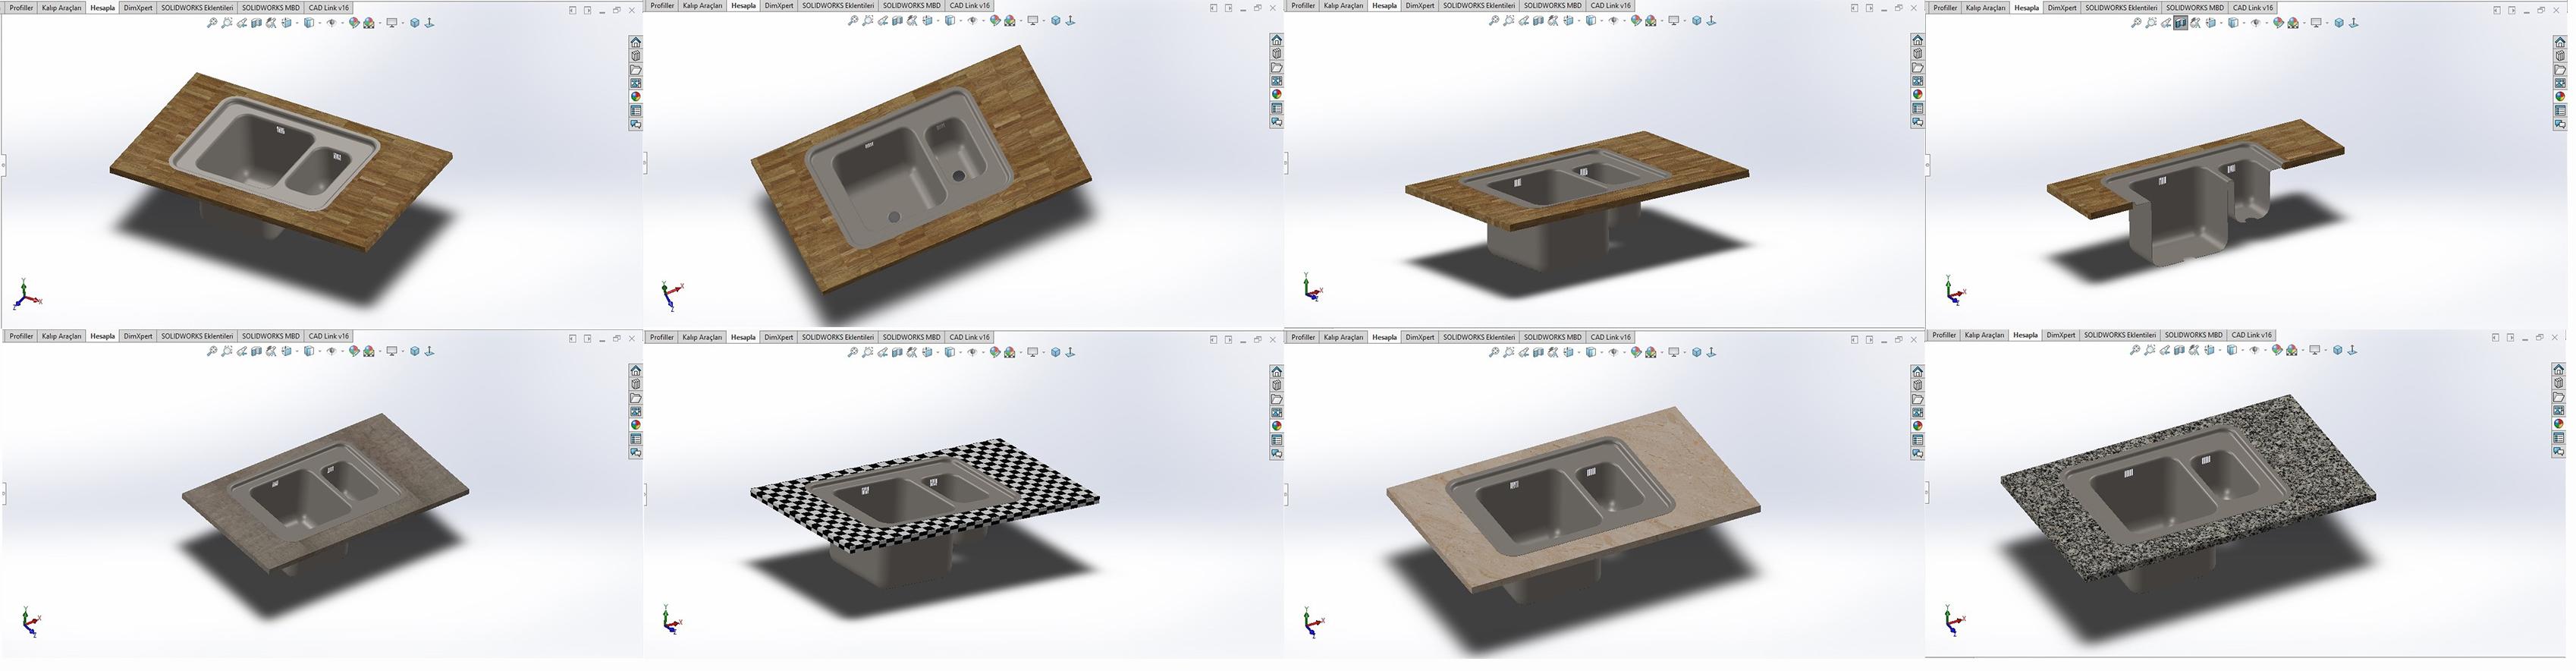Toggle Section View in top-left wood panel

[257, 23]
